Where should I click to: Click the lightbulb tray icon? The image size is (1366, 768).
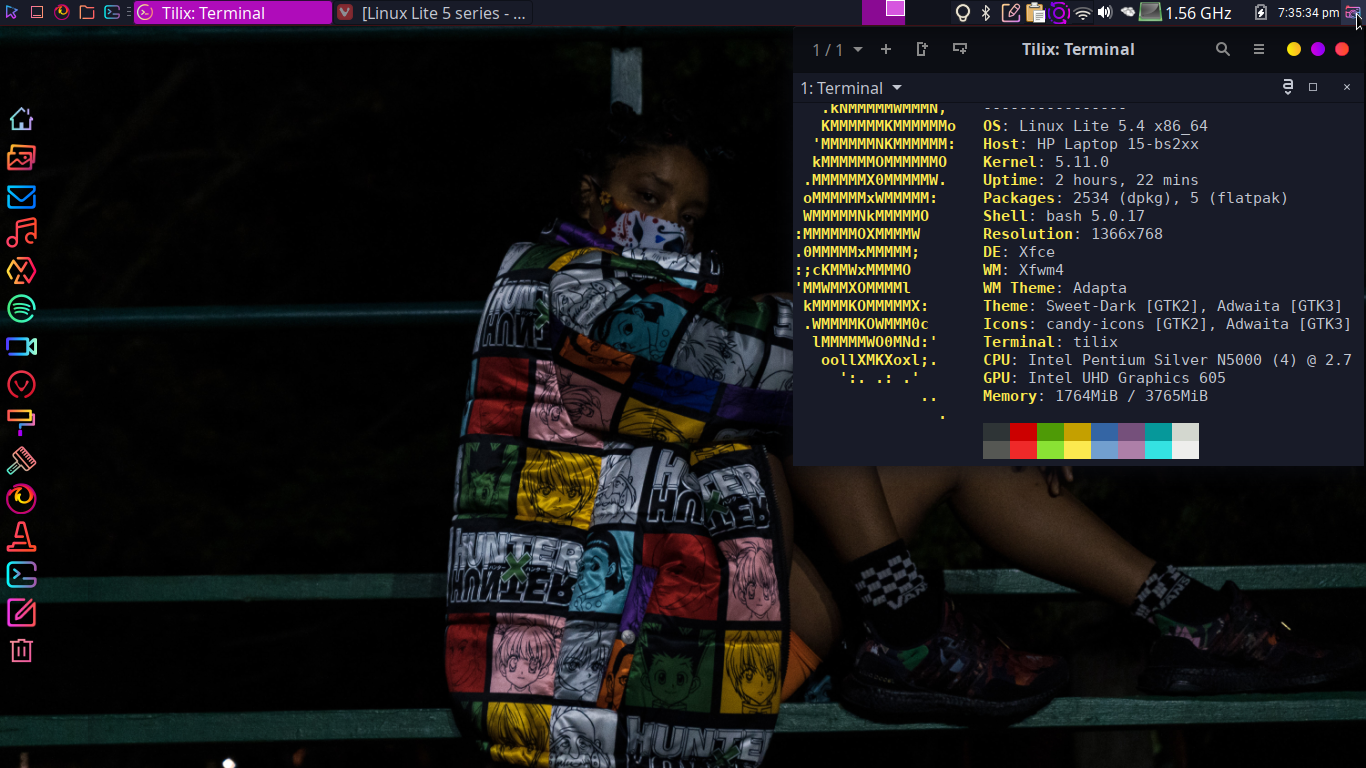click(x=963, y=13)
